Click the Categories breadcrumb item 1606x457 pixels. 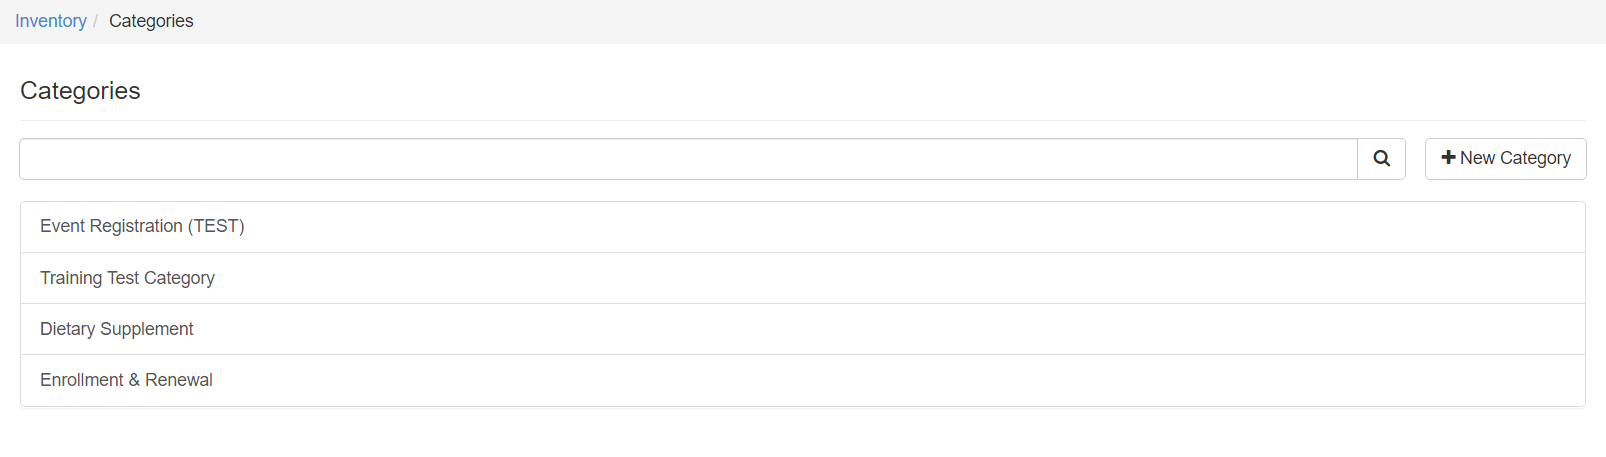point(151,21)
